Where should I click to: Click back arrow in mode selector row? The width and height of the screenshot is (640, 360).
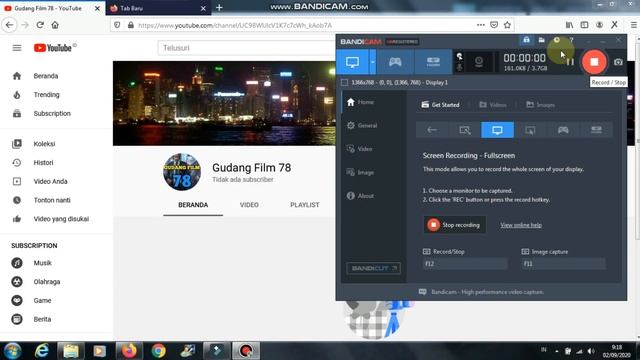[432, 130]
